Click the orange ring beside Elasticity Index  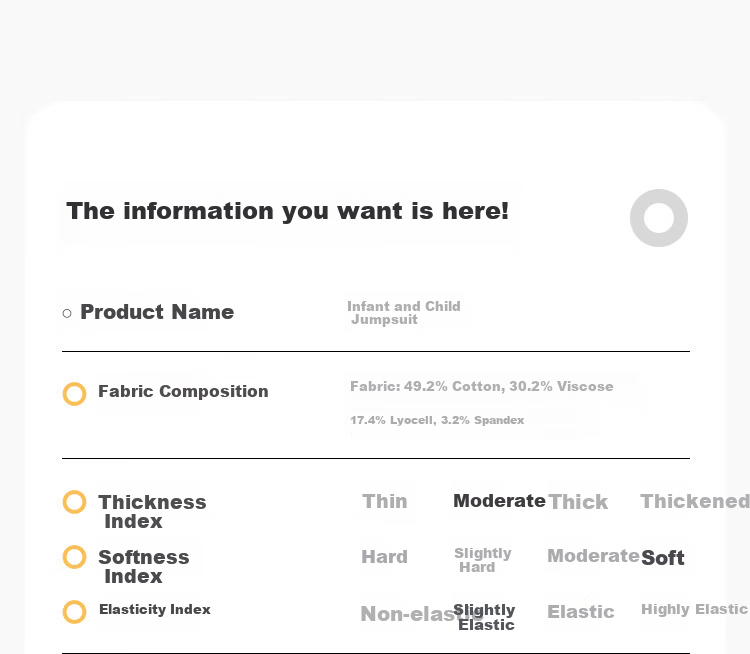pyautogui.click(x=75, y=612)
